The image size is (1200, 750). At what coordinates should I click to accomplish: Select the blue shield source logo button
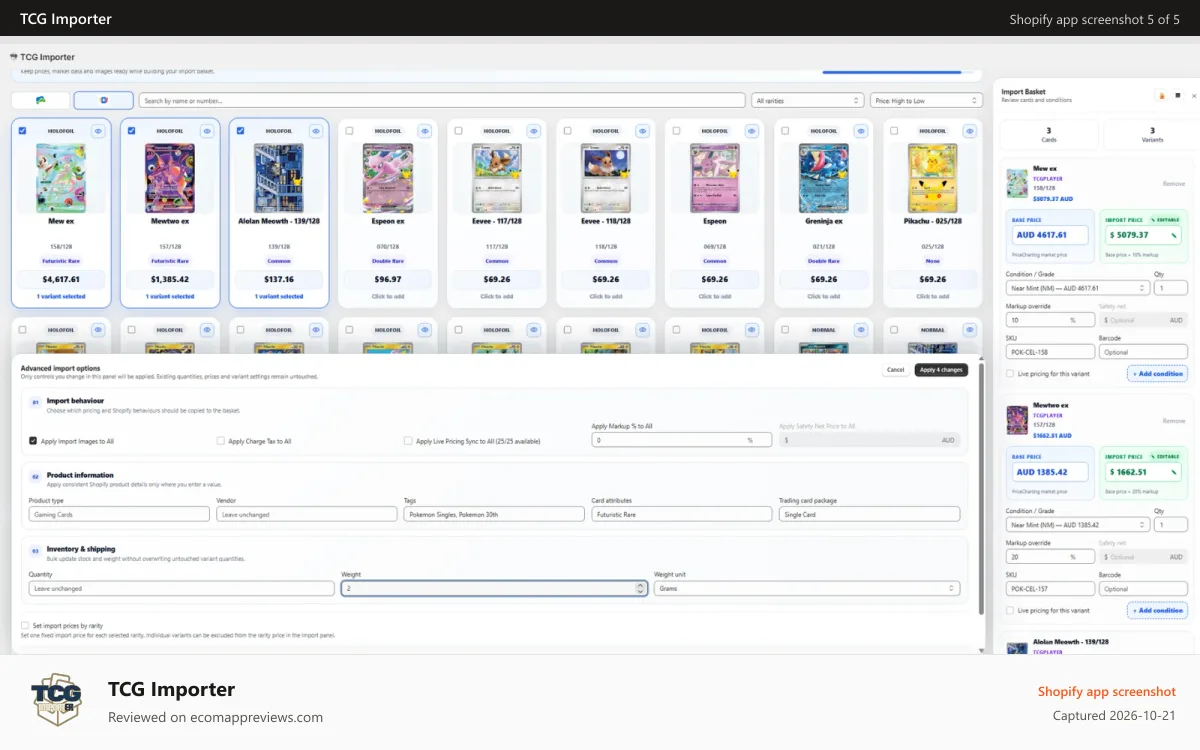tap(104, 100)
